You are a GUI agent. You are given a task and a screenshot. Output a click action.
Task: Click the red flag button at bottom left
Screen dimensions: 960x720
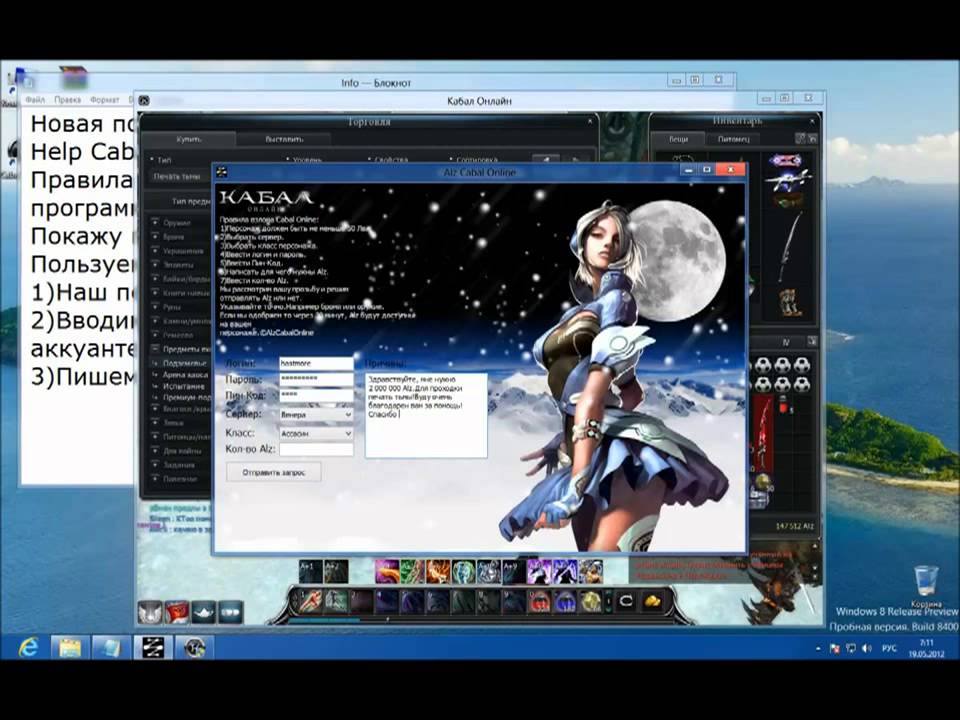coord(177,612)
